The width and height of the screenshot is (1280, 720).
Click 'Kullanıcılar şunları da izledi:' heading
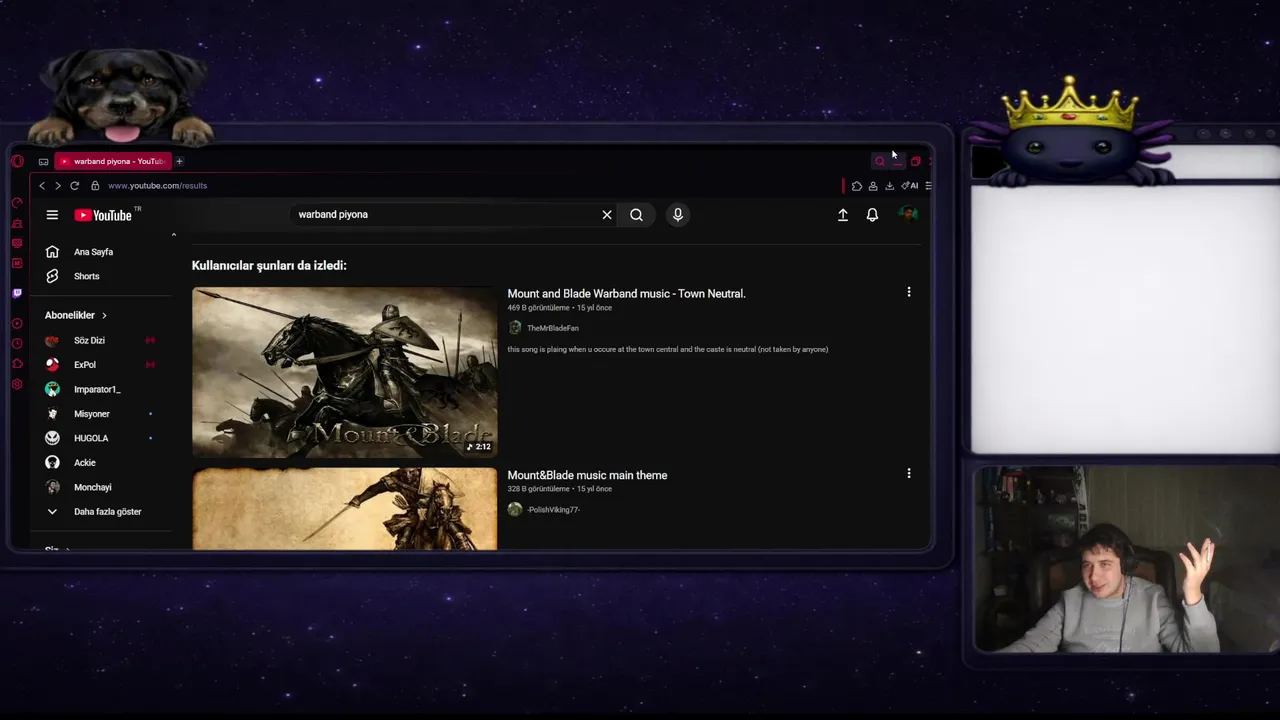(269, 266)
